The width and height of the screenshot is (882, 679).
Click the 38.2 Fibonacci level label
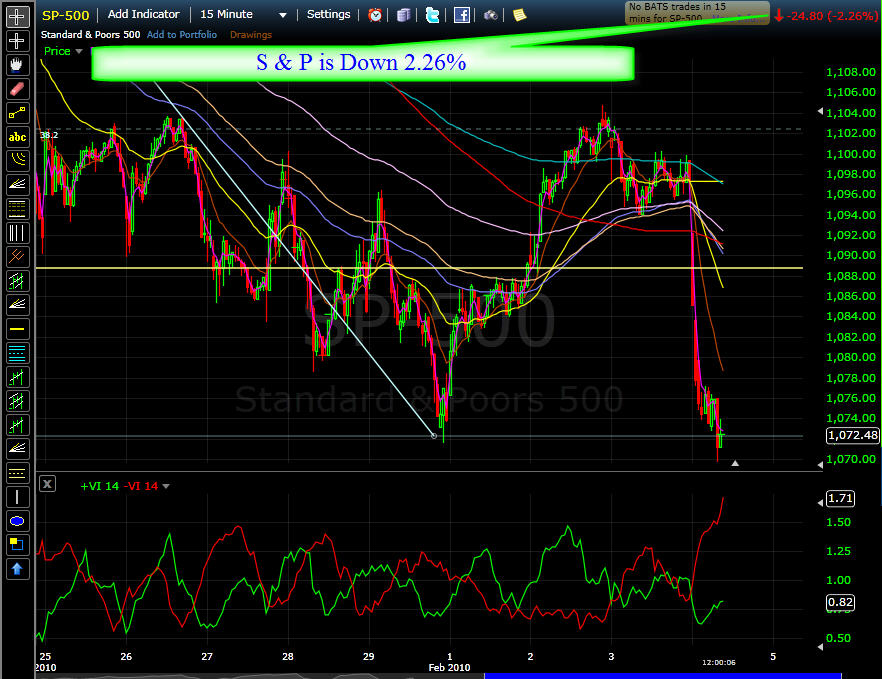(49, 135)
